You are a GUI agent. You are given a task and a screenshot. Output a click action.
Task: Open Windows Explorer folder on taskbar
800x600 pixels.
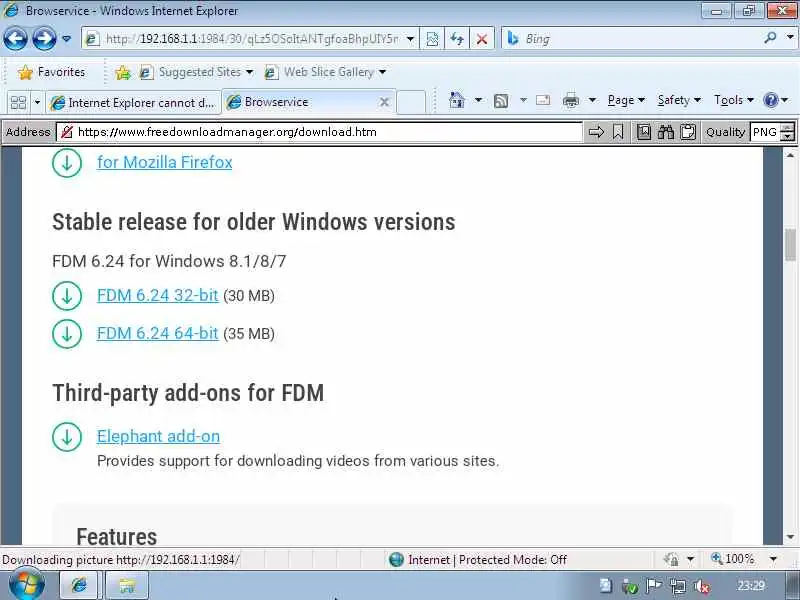click(x=127, y=585)
